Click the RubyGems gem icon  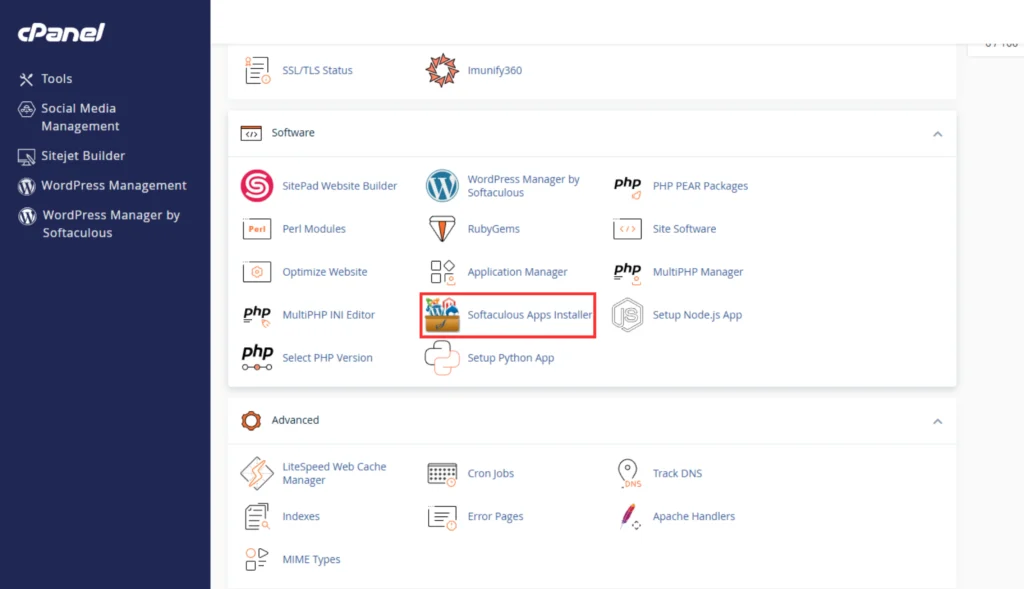tap(441, 229)
